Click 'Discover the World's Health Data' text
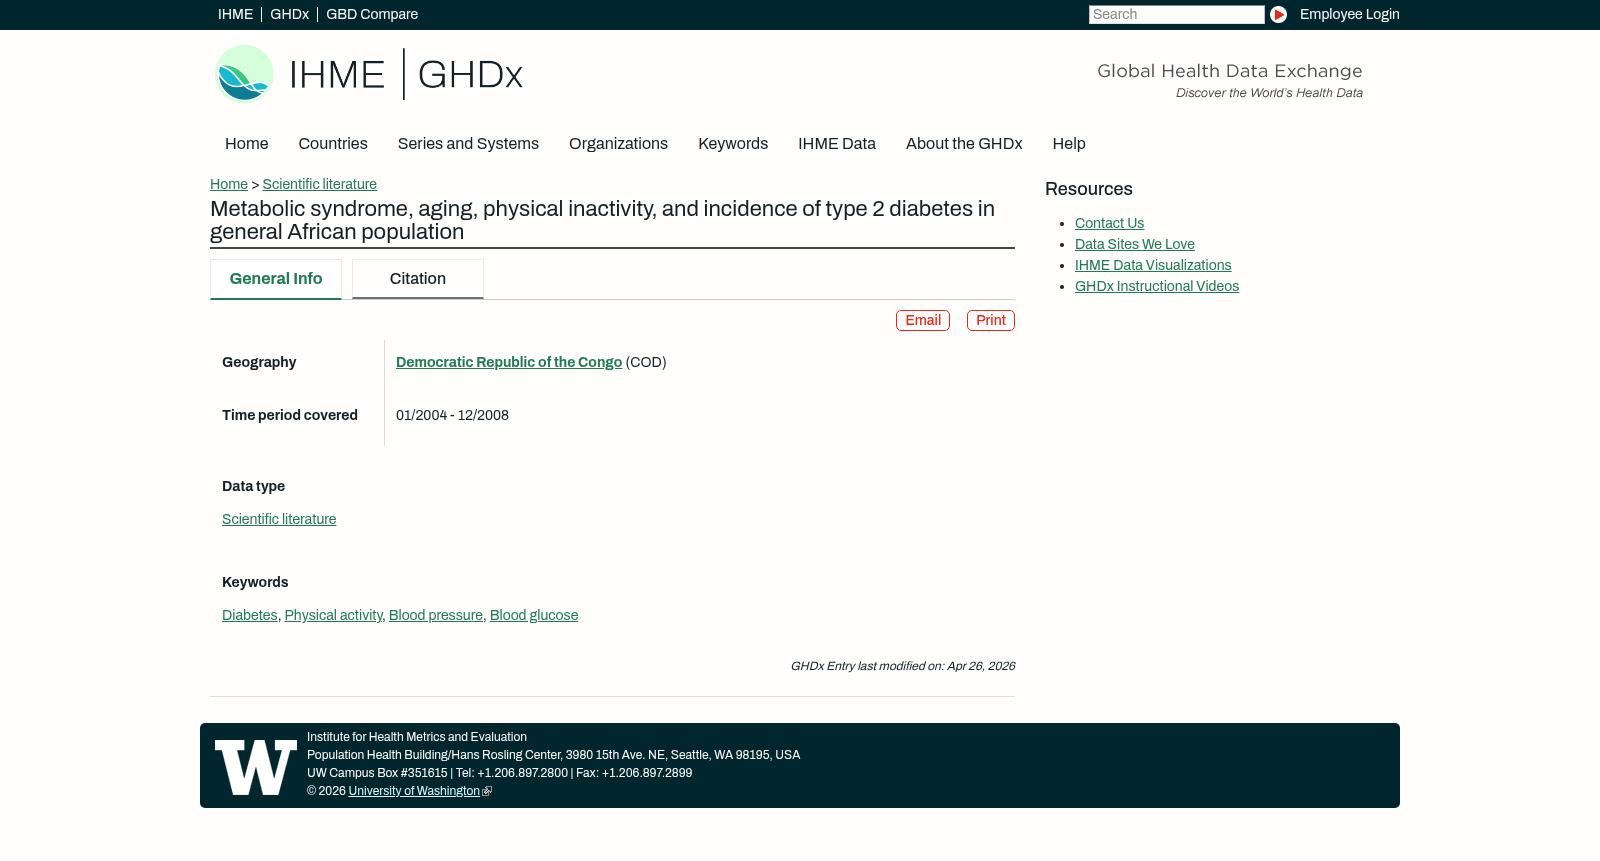The width and height of the screenshot is (1600, 861). point(1269,94)
